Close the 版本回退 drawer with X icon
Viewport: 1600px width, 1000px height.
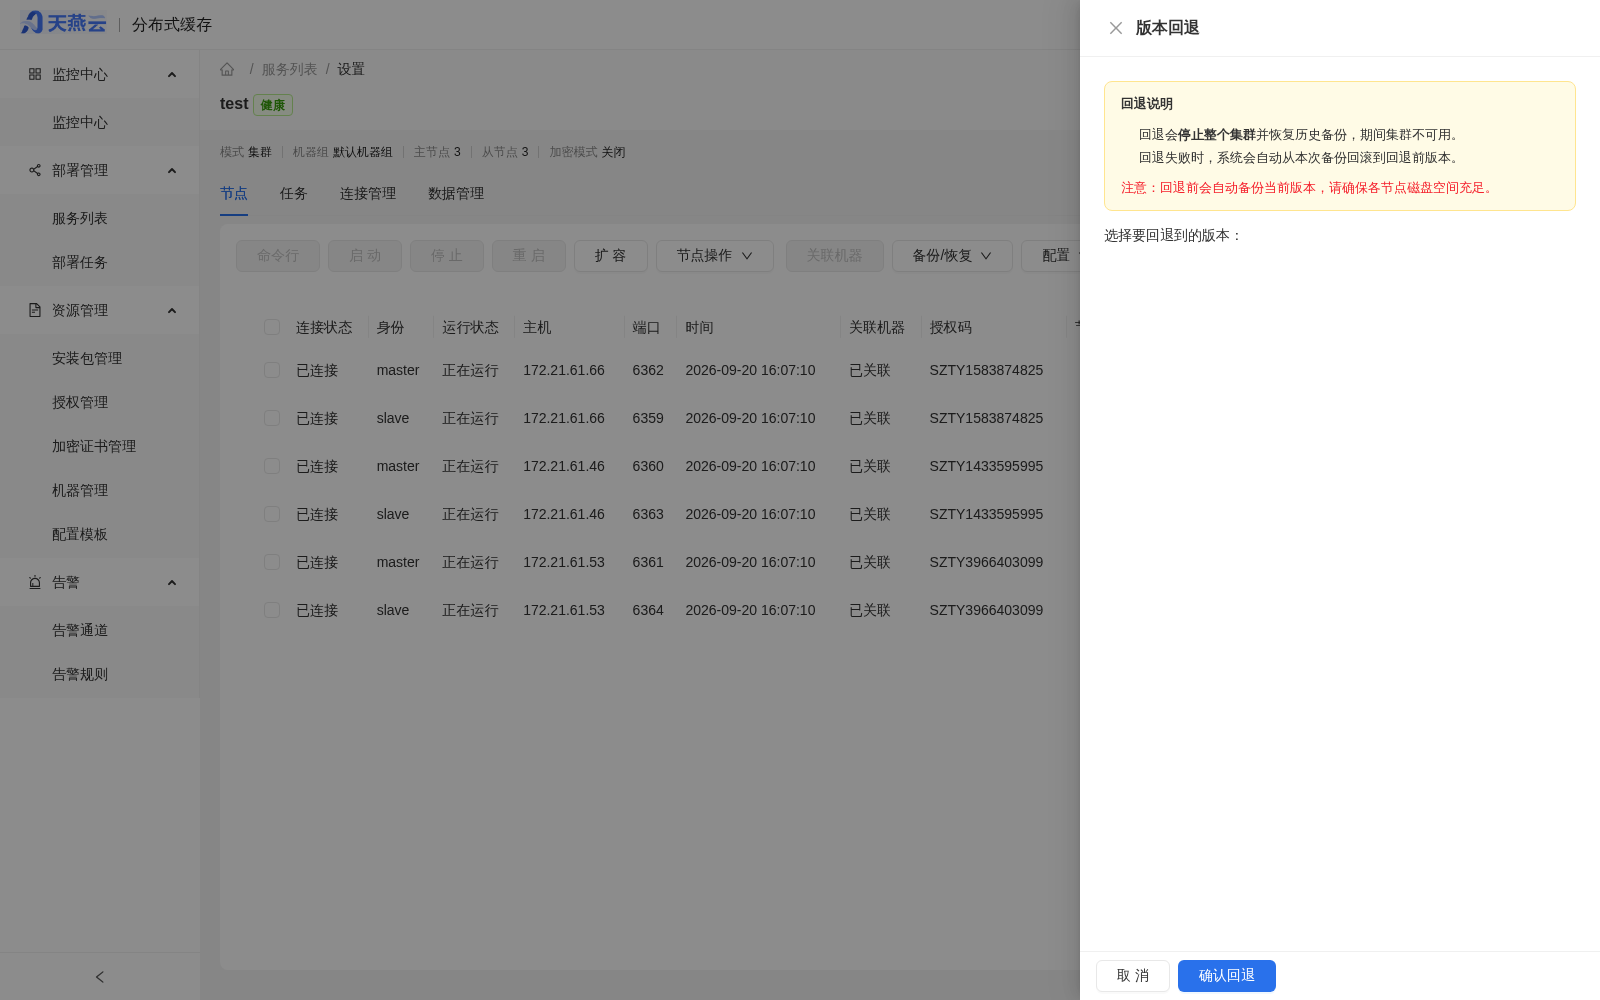[1116, 28]
